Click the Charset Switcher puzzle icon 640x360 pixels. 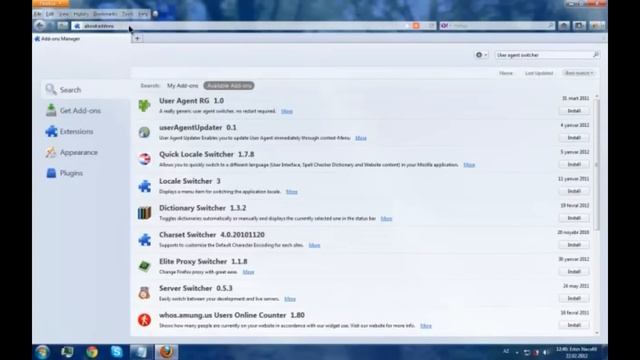(144, 239)
